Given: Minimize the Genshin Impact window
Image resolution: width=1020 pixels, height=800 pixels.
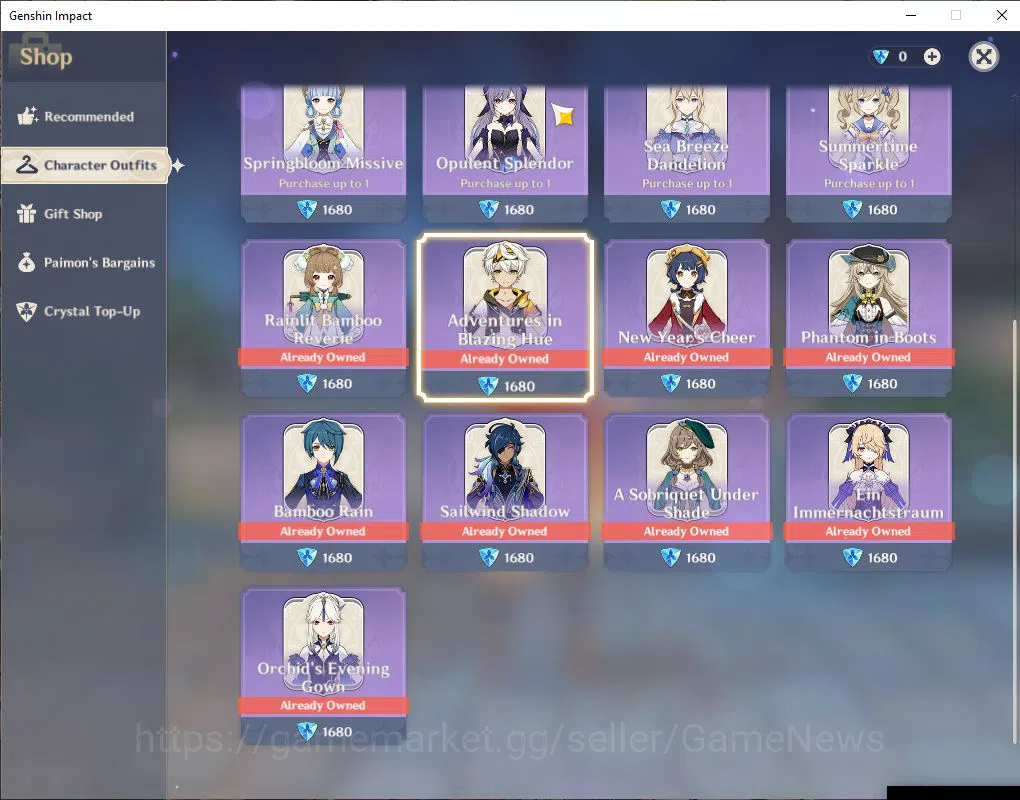Looking at the screenshot, I should pos(911,15).
